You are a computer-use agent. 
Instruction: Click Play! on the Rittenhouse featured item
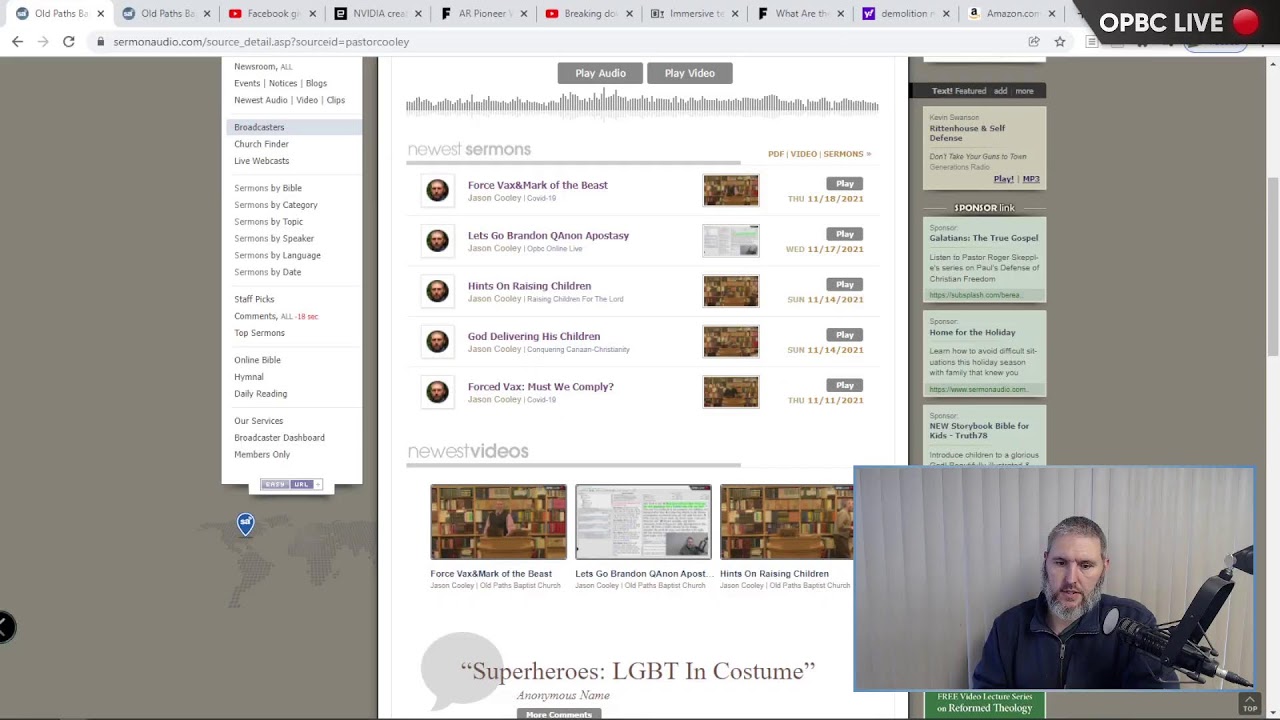(1003, 179)
